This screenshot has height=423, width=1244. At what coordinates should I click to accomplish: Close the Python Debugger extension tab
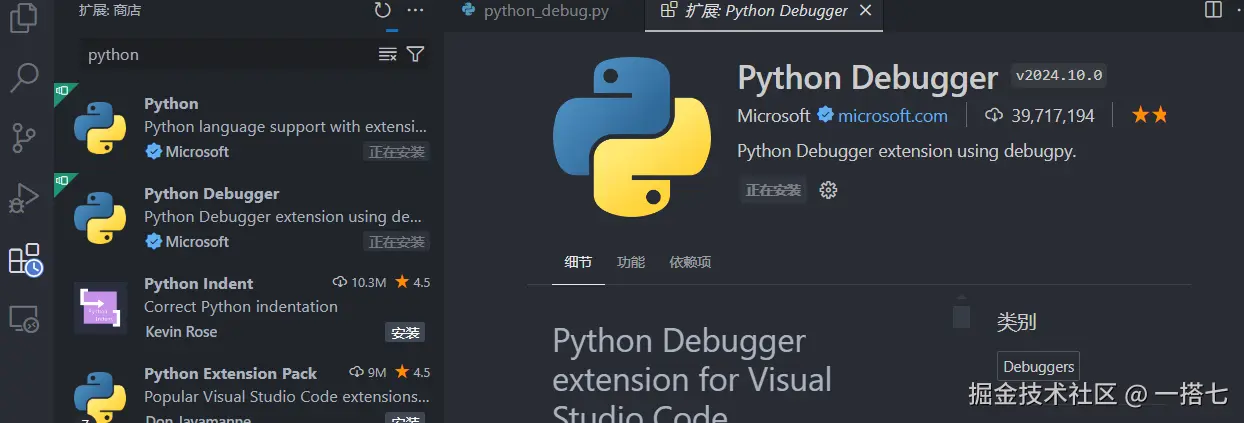pyautogui.click(x=866, y=11)
